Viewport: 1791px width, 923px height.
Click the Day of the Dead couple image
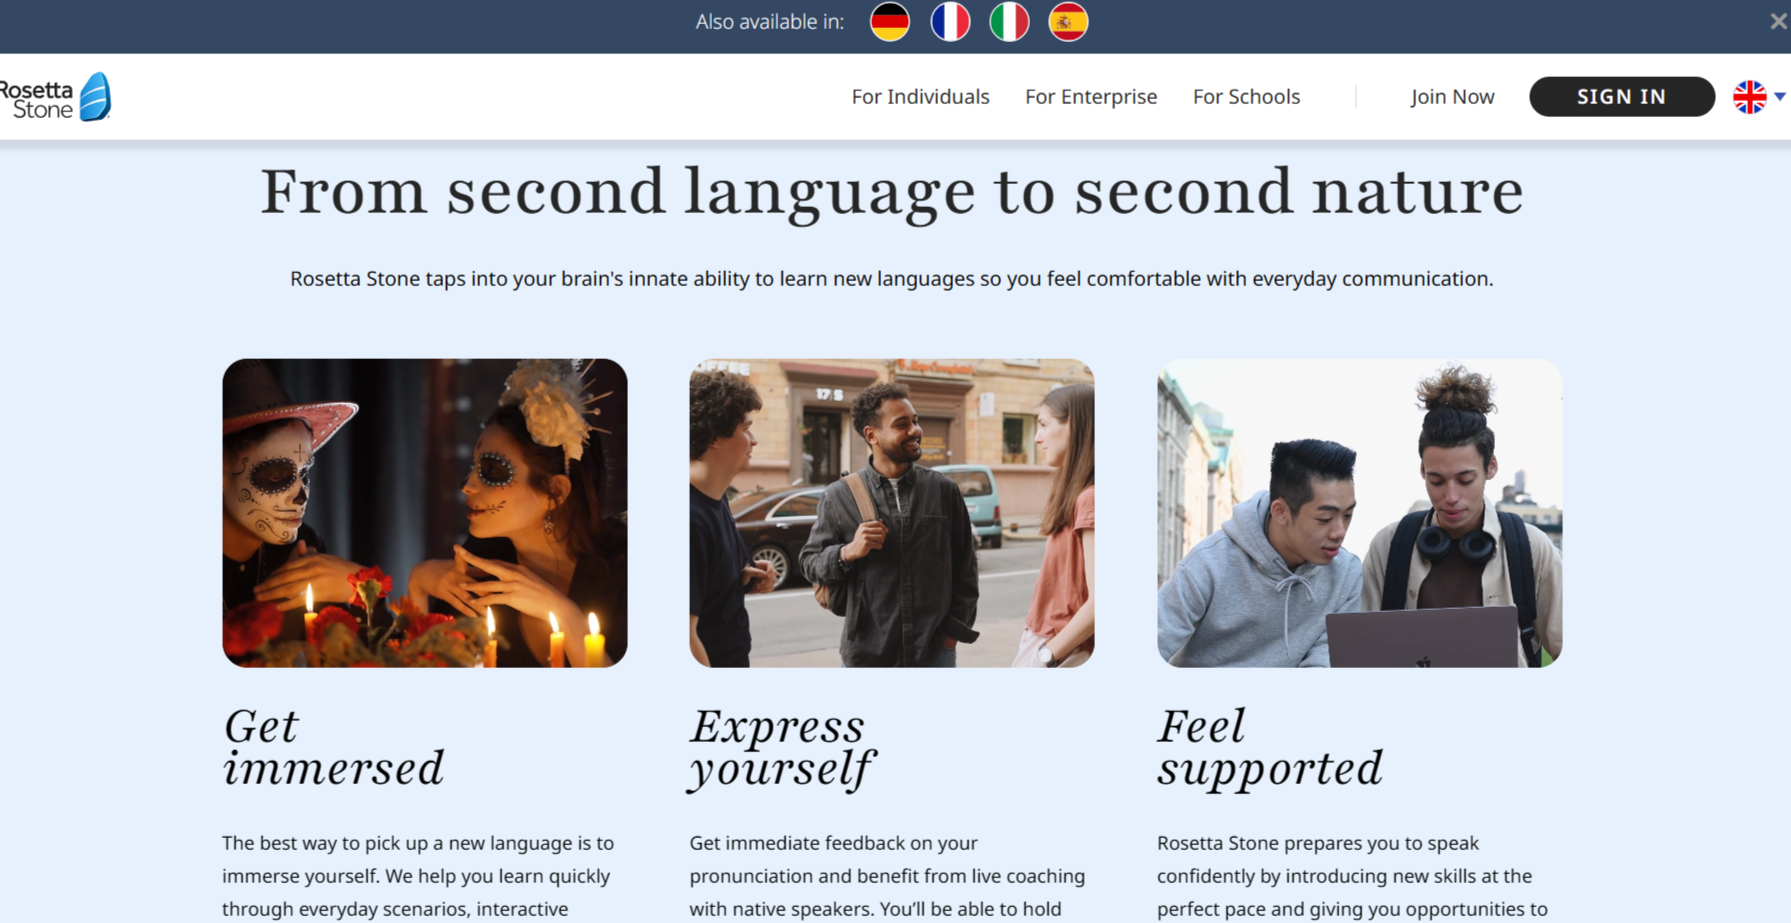pos(425,513)
